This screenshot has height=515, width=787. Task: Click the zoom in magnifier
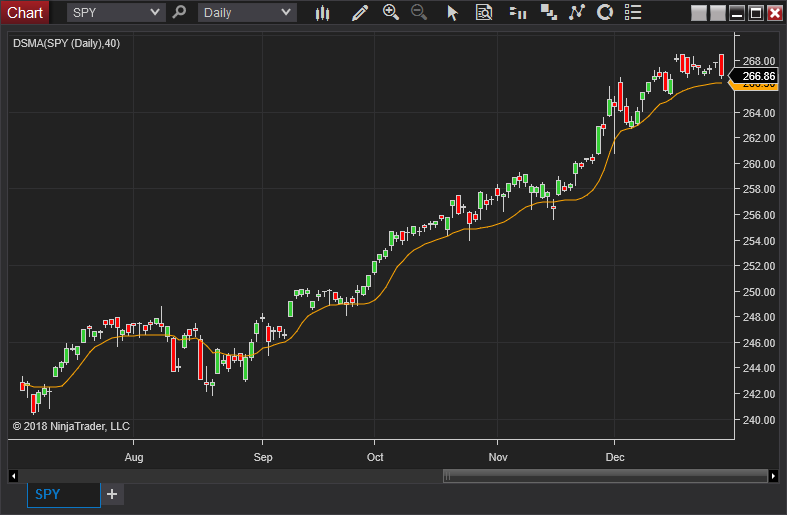click(x=391, y=13)
